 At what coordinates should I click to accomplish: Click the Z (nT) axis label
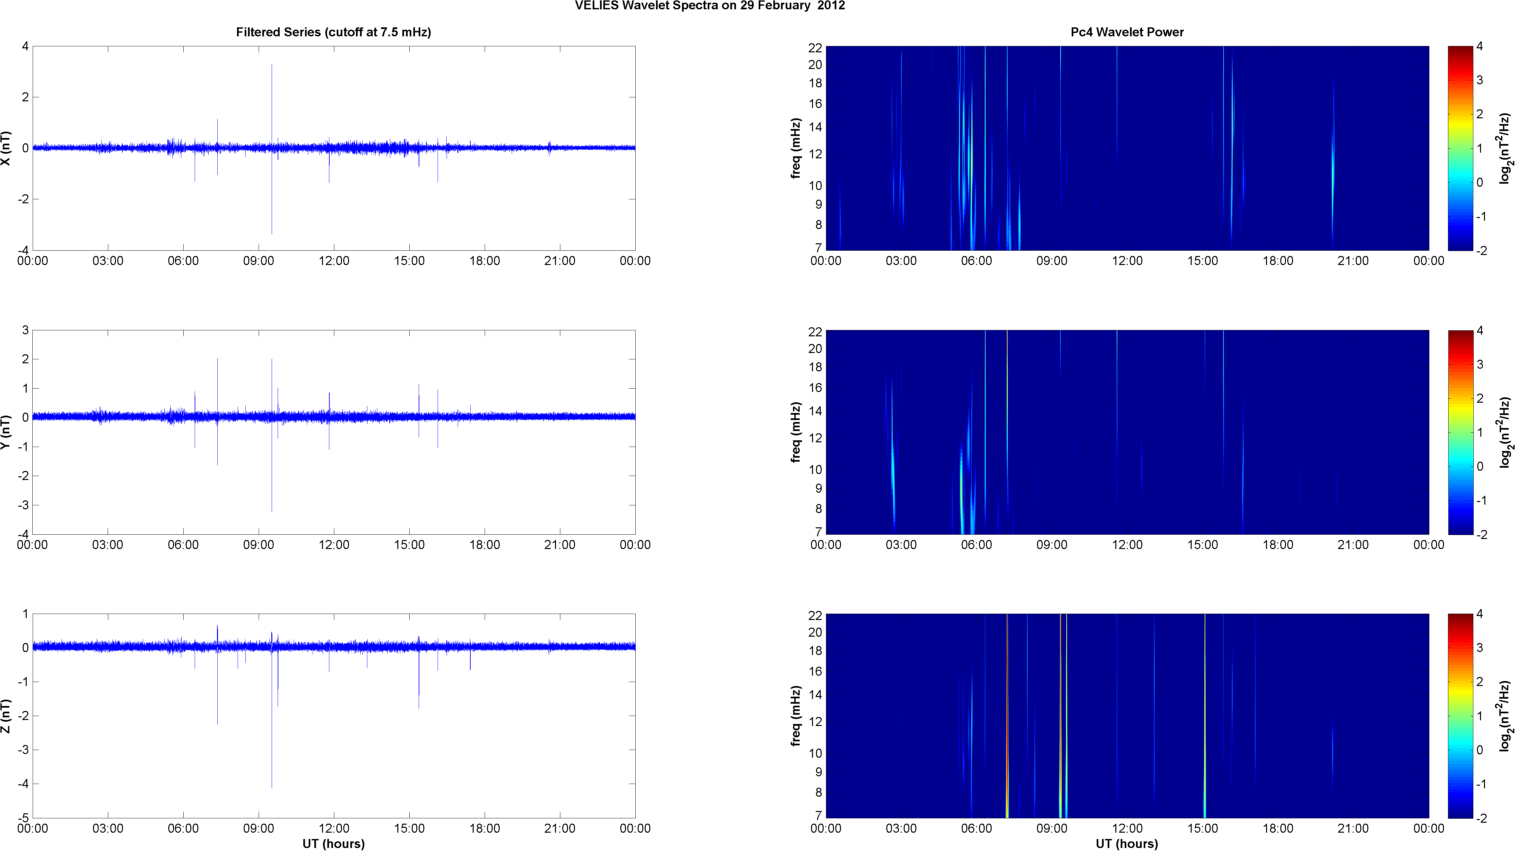pos(7,716)
